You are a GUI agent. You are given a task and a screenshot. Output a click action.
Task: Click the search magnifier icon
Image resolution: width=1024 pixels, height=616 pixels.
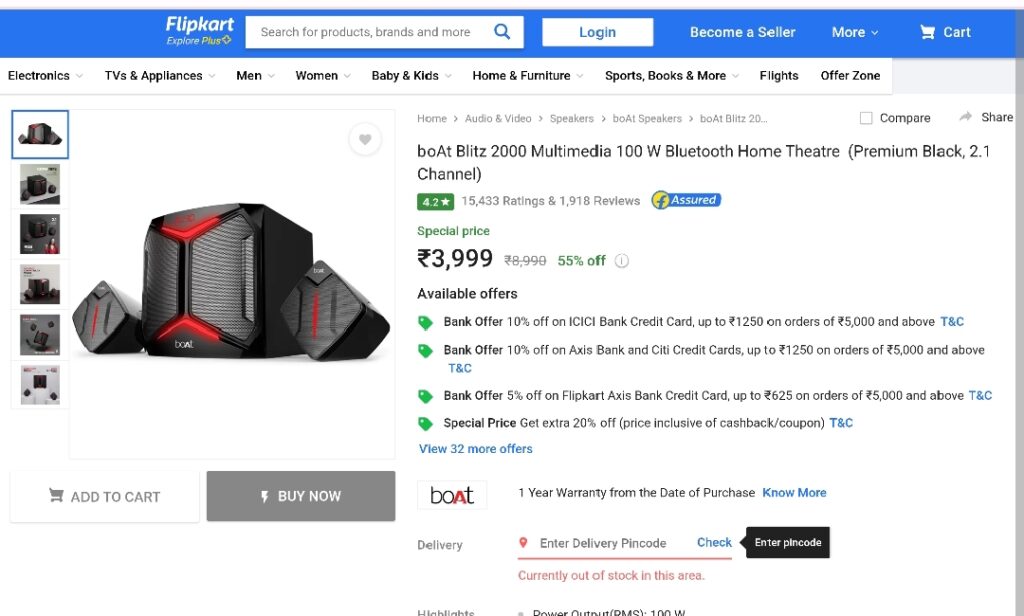pos(502,31)
